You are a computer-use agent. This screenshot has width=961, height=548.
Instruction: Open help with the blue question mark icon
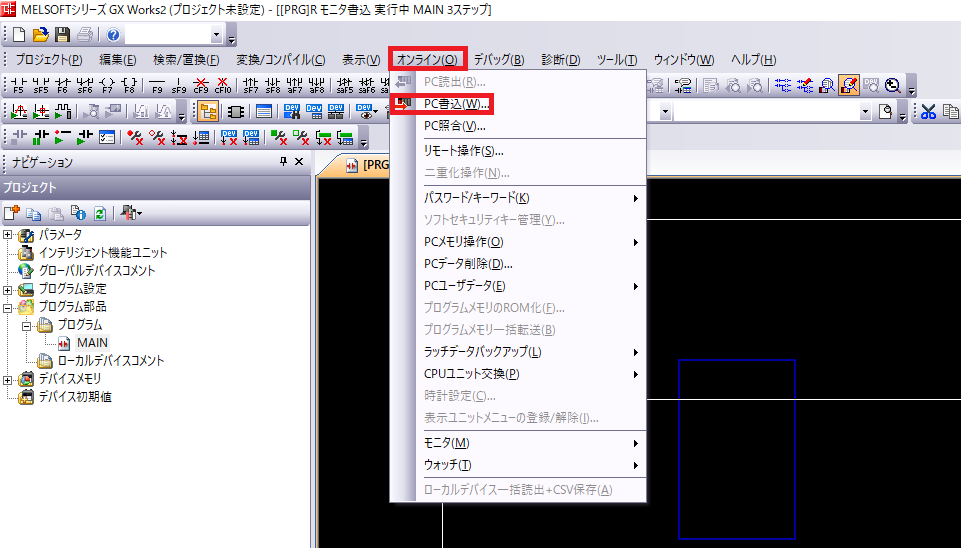(x=113, y=34)
